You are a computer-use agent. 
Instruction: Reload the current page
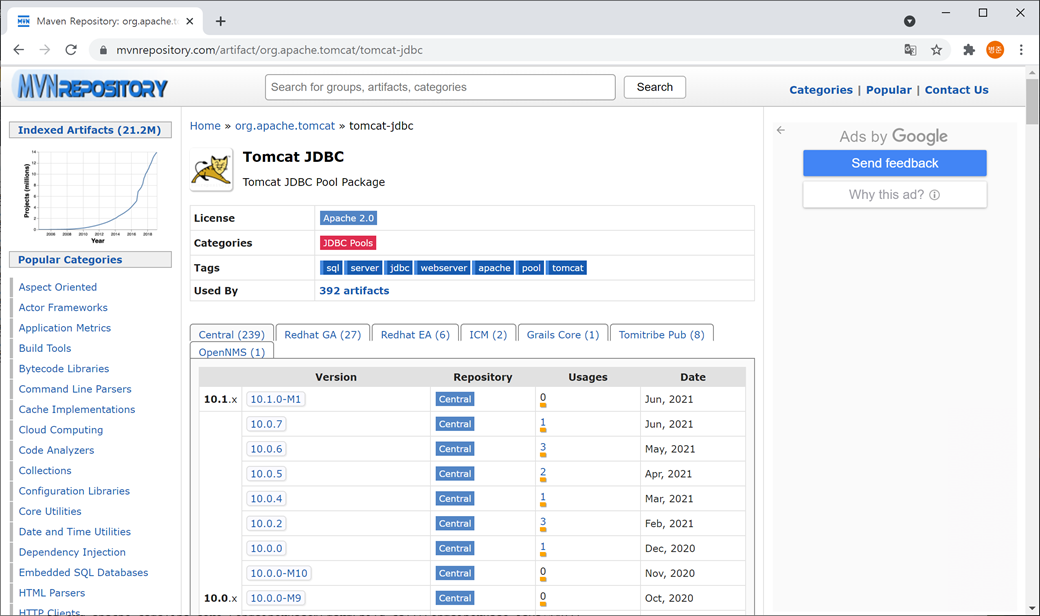(x=71, y=50)
